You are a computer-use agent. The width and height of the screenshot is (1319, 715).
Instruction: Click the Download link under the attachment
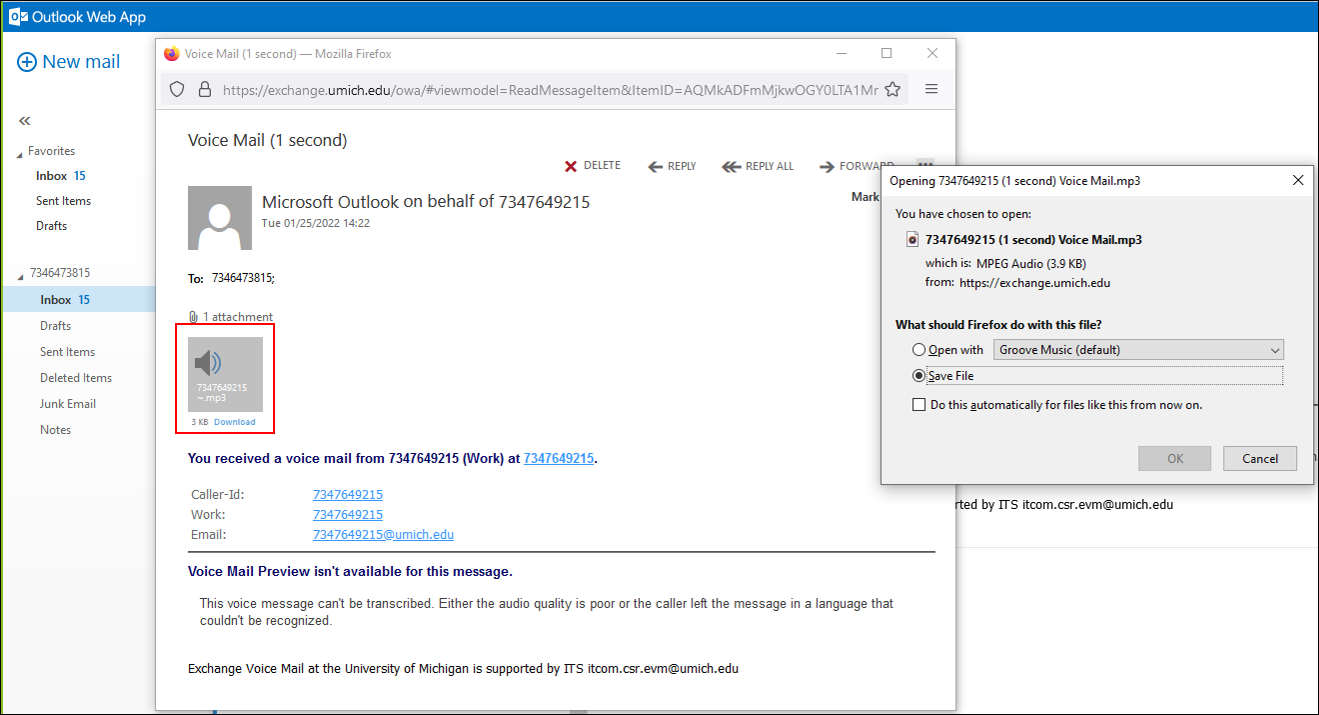(x=234, y=422)
